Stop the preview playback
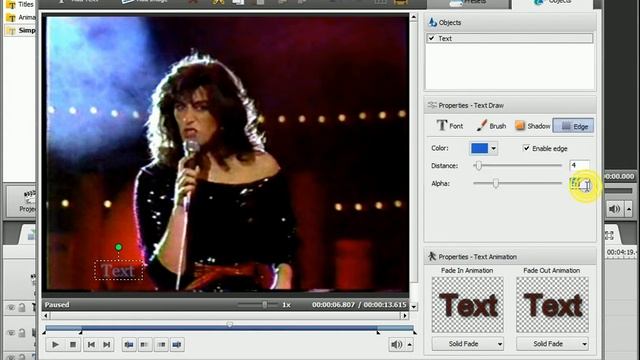The image size is (640, 360). pyautogui.click(x=73, y=344)
